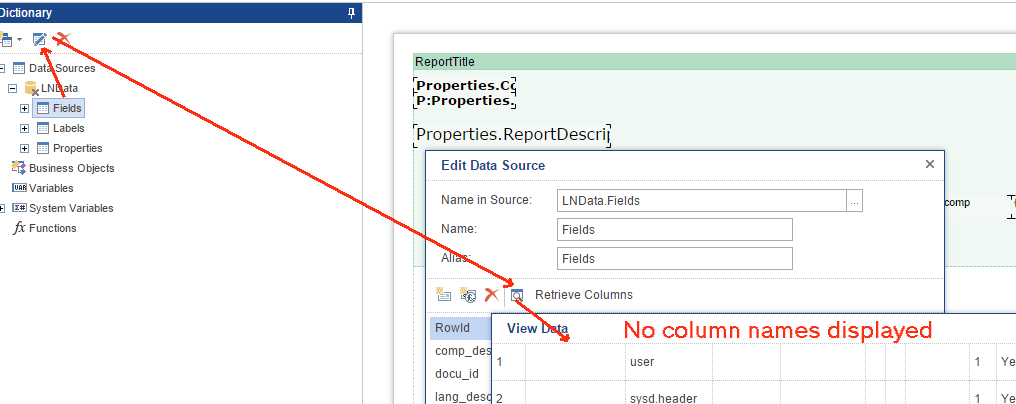Image resolution: width=1016 pixels, height=404 pixels.
Task: Click the View Data window title
Action: coord(537,328)
